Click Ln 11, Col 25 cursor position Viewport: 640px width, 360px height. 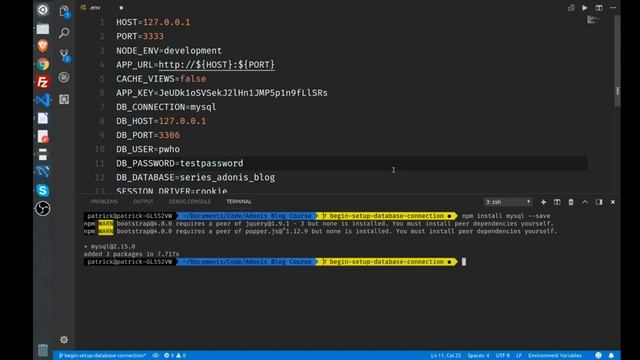coord(446,356)
